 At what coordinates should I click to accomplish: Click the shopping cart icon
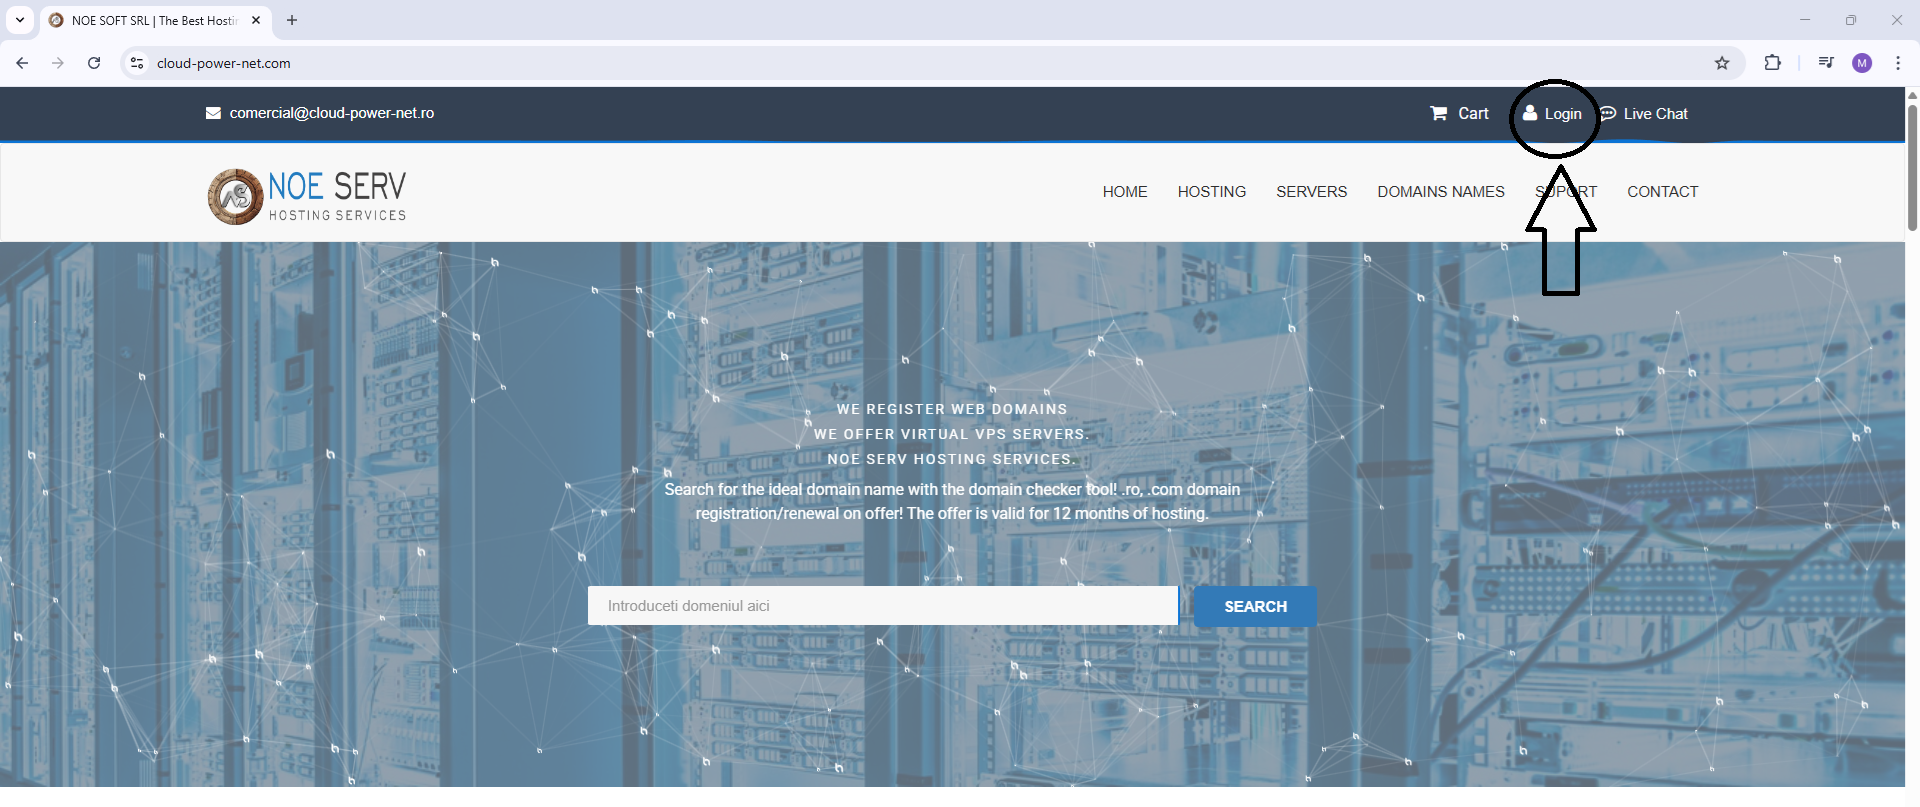pos(1438,113)
